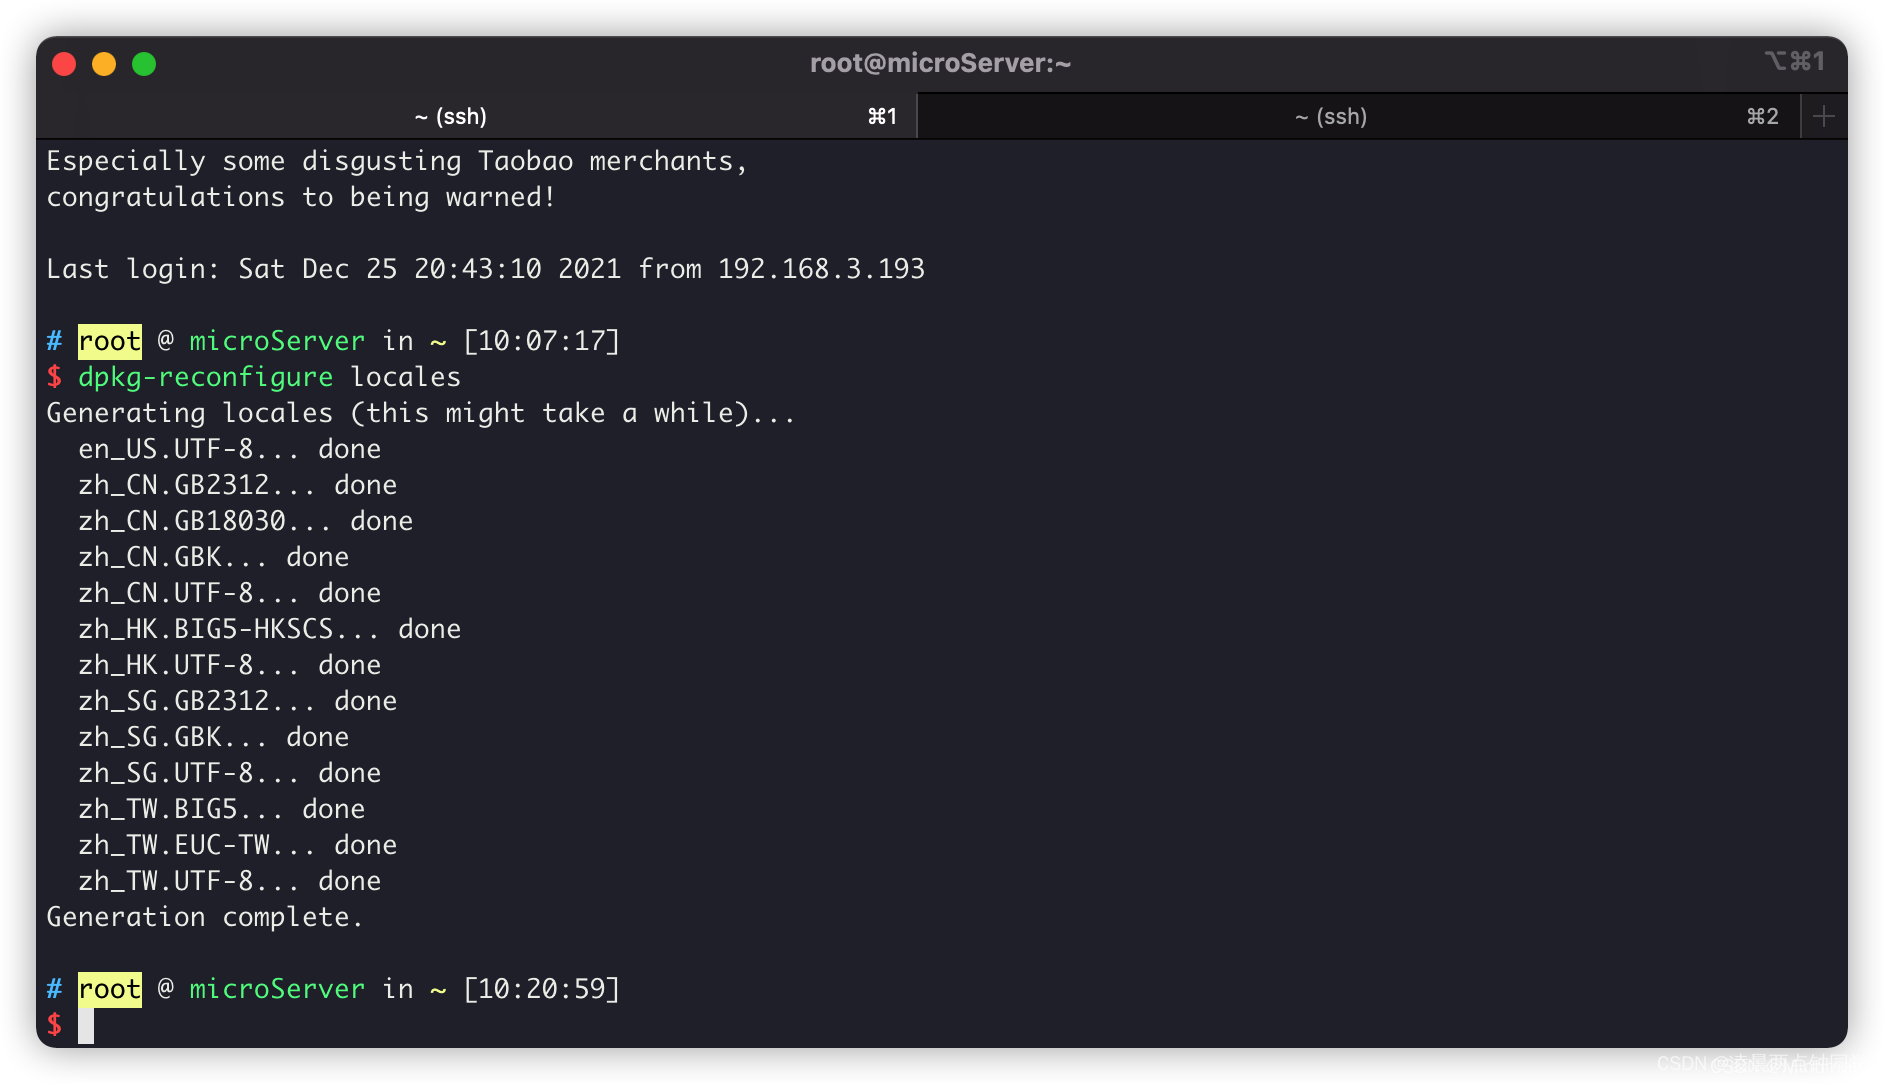Click the zh_HK.UTF-8 locale line

(230, 665)
